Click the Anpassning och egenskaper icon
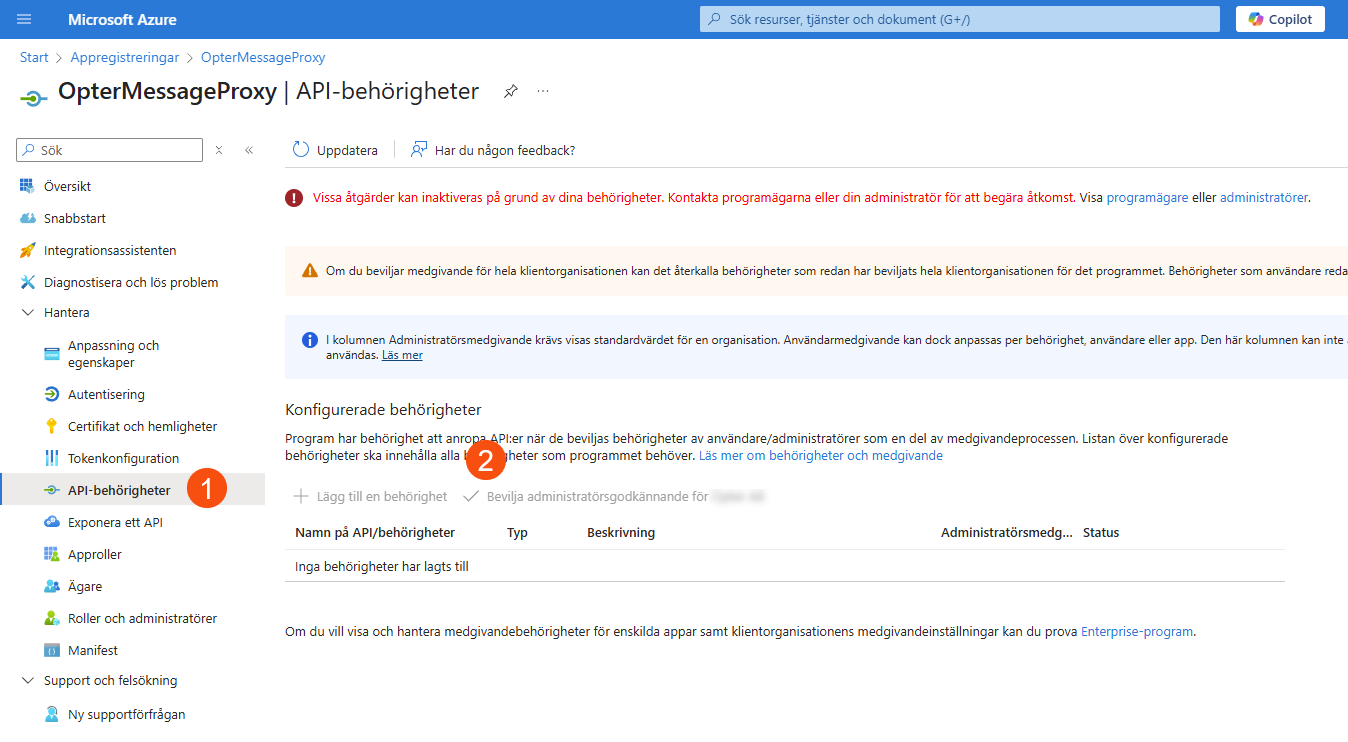The image size is (1348, 742). tap(52, 354)
